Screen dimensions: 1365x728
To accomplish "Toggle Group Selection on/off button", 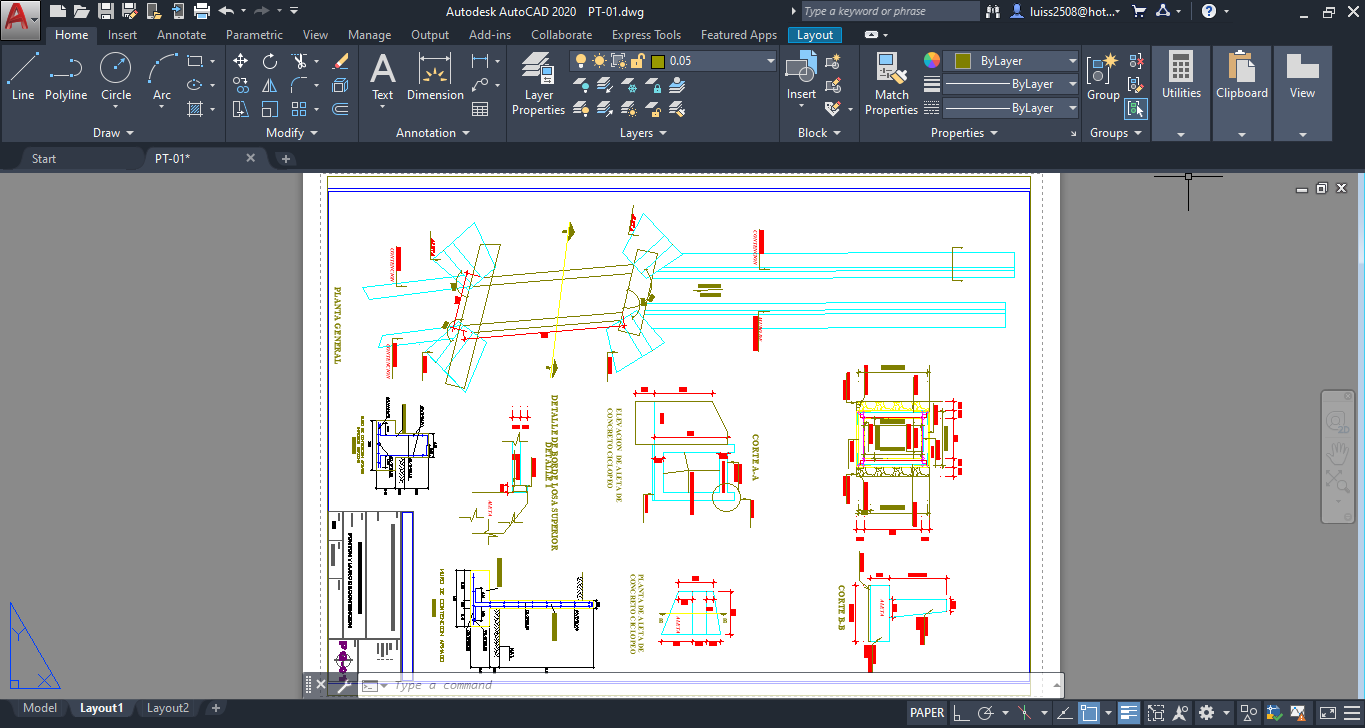I will tap(1136, 109).
